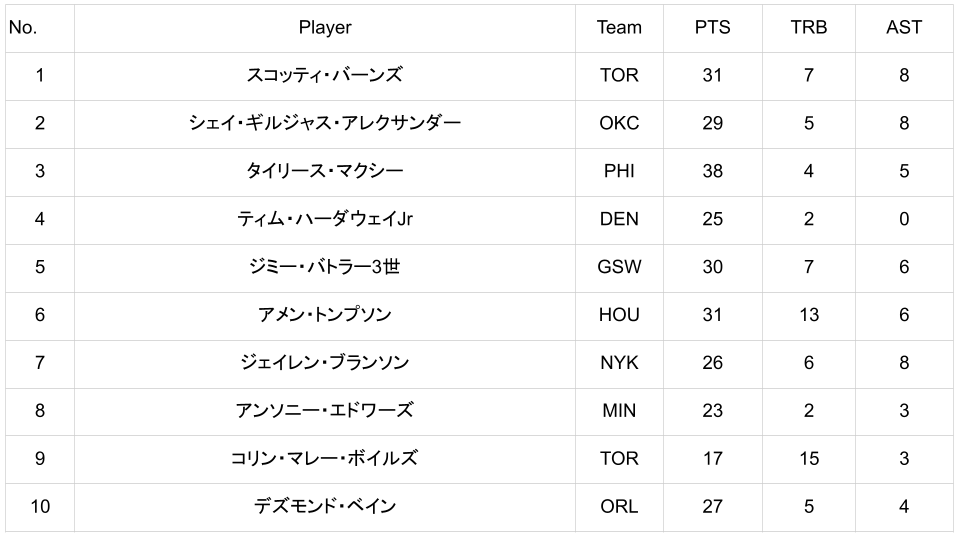Click the TRB header cell
Viewport: 960px width, 540px height.
[808, 28]
